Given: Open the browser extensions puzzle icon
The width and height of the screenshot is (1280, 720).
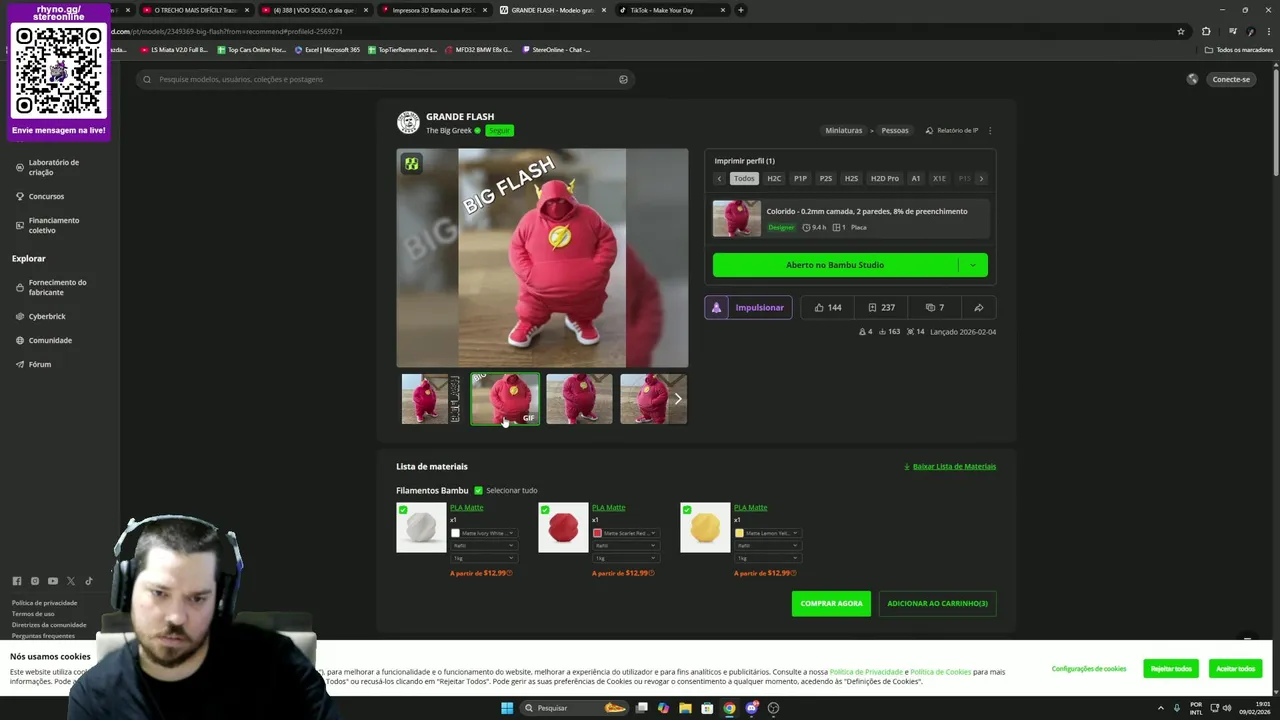Looking at the screenshot, I should click(x=1206, y=31).
